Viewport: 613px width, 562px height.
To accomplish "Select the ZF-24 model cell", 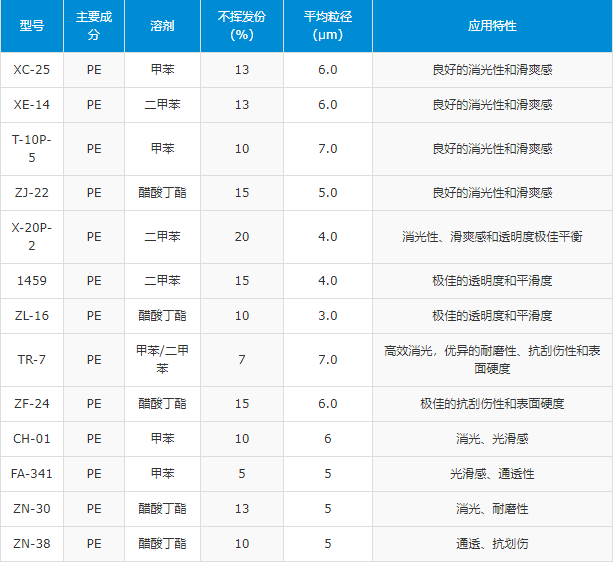I will pos(31,403).
